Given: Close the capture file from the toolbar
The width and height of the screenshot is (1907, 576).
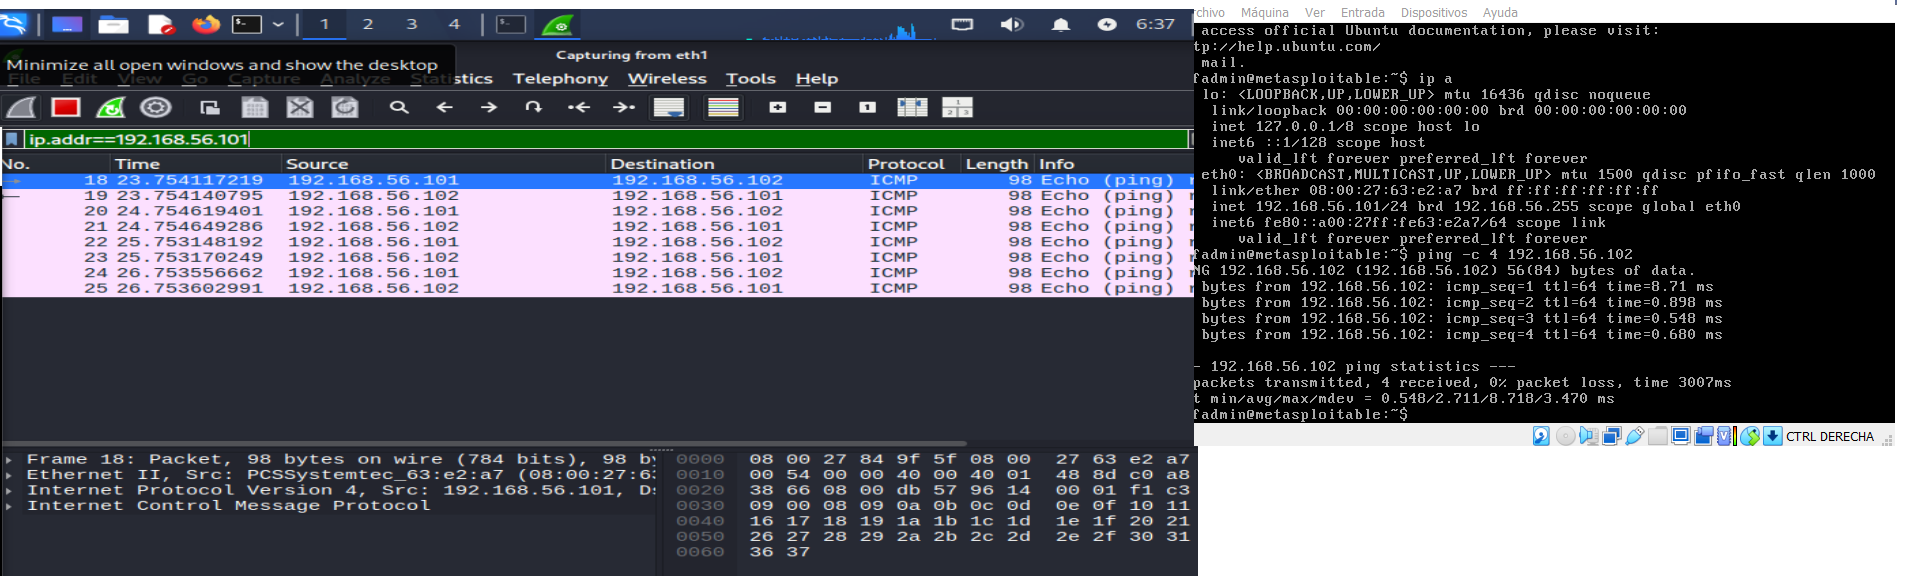Looking at the screenshot, I should pyautogui.click(x=300, y=107).
